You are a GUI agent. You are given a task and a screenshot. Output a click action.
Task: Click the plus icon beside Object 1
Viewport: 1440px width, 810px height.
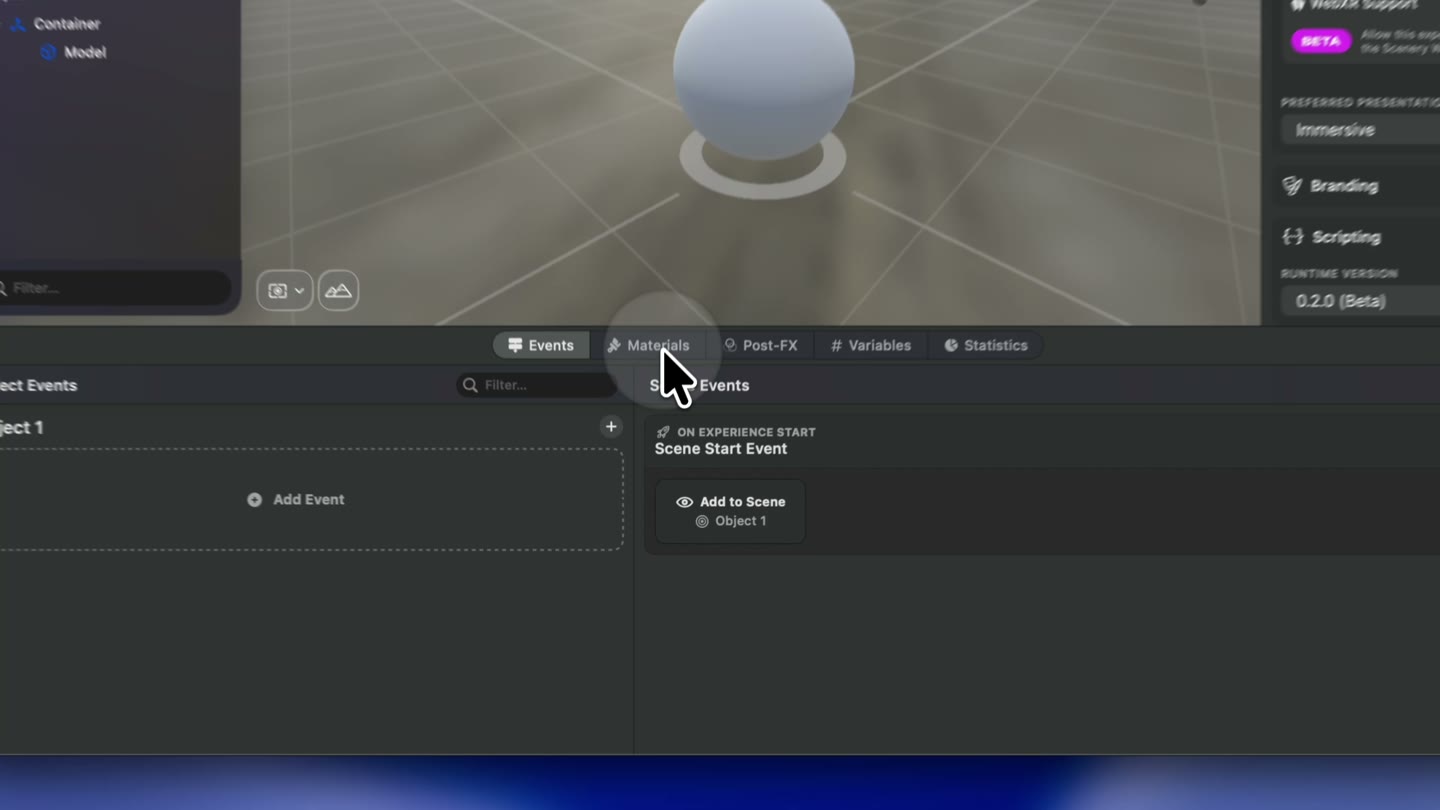coord(611,427)
